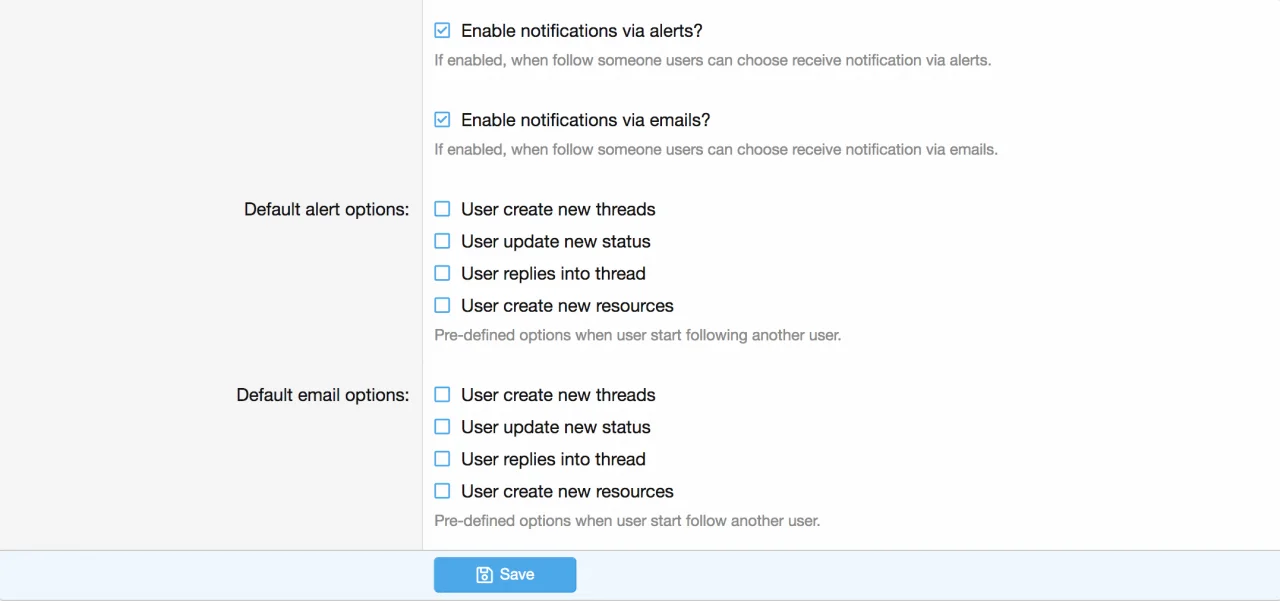Viewport: 1280px width, 601px height.
Task: Click the "start follow another user" hint text
Action: click(x=627, y=521)
